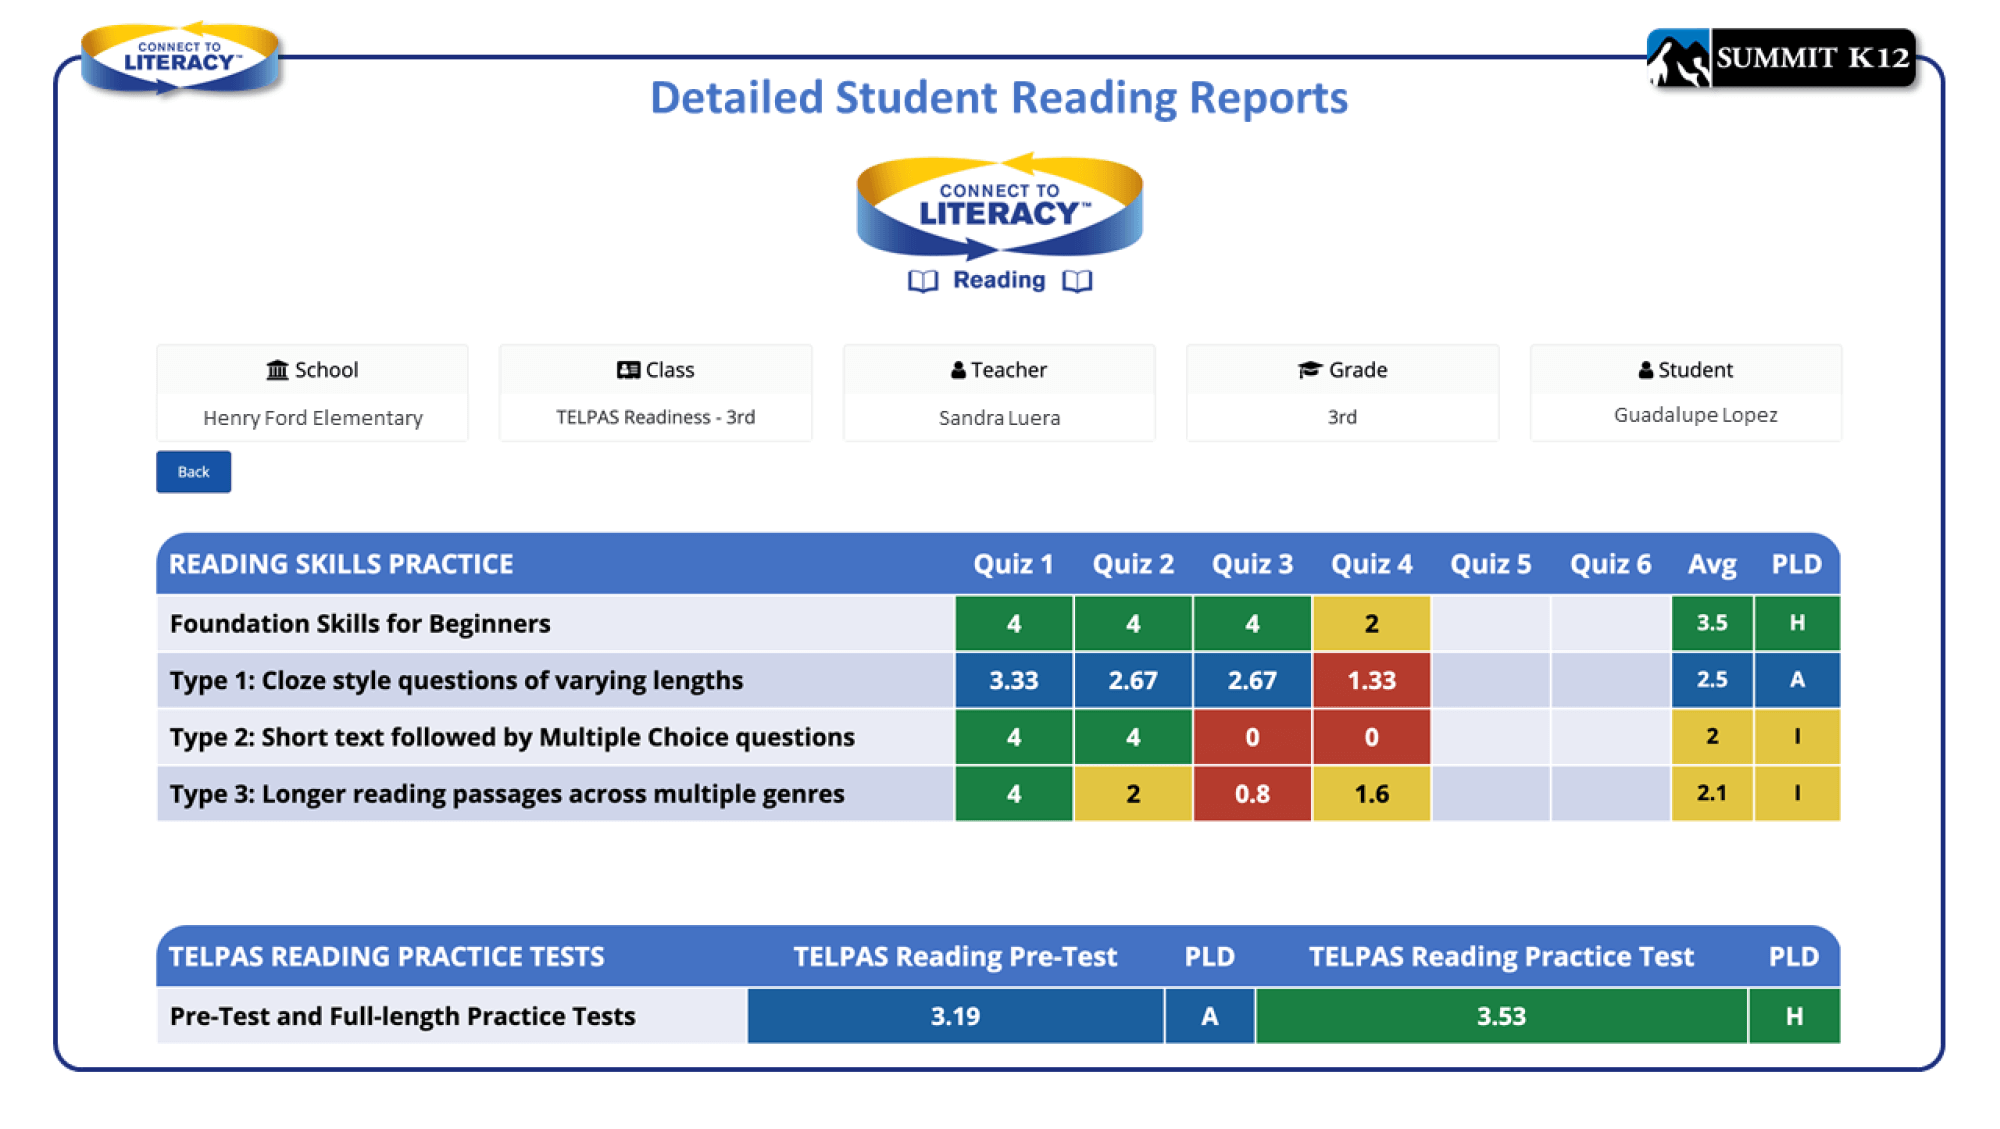Click the READING SKILLS PRACTICE heading

coord(341,564)
